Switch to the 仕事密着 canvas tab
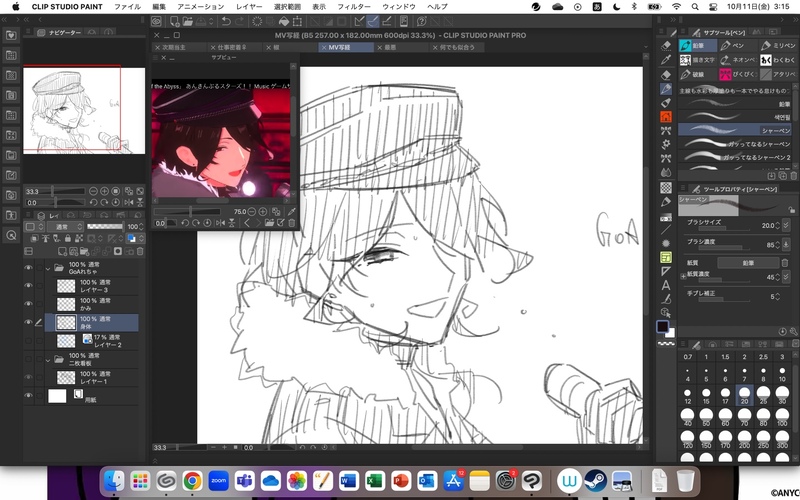The width and height of the screenshot is (800, 500). [x=234, y=47]
